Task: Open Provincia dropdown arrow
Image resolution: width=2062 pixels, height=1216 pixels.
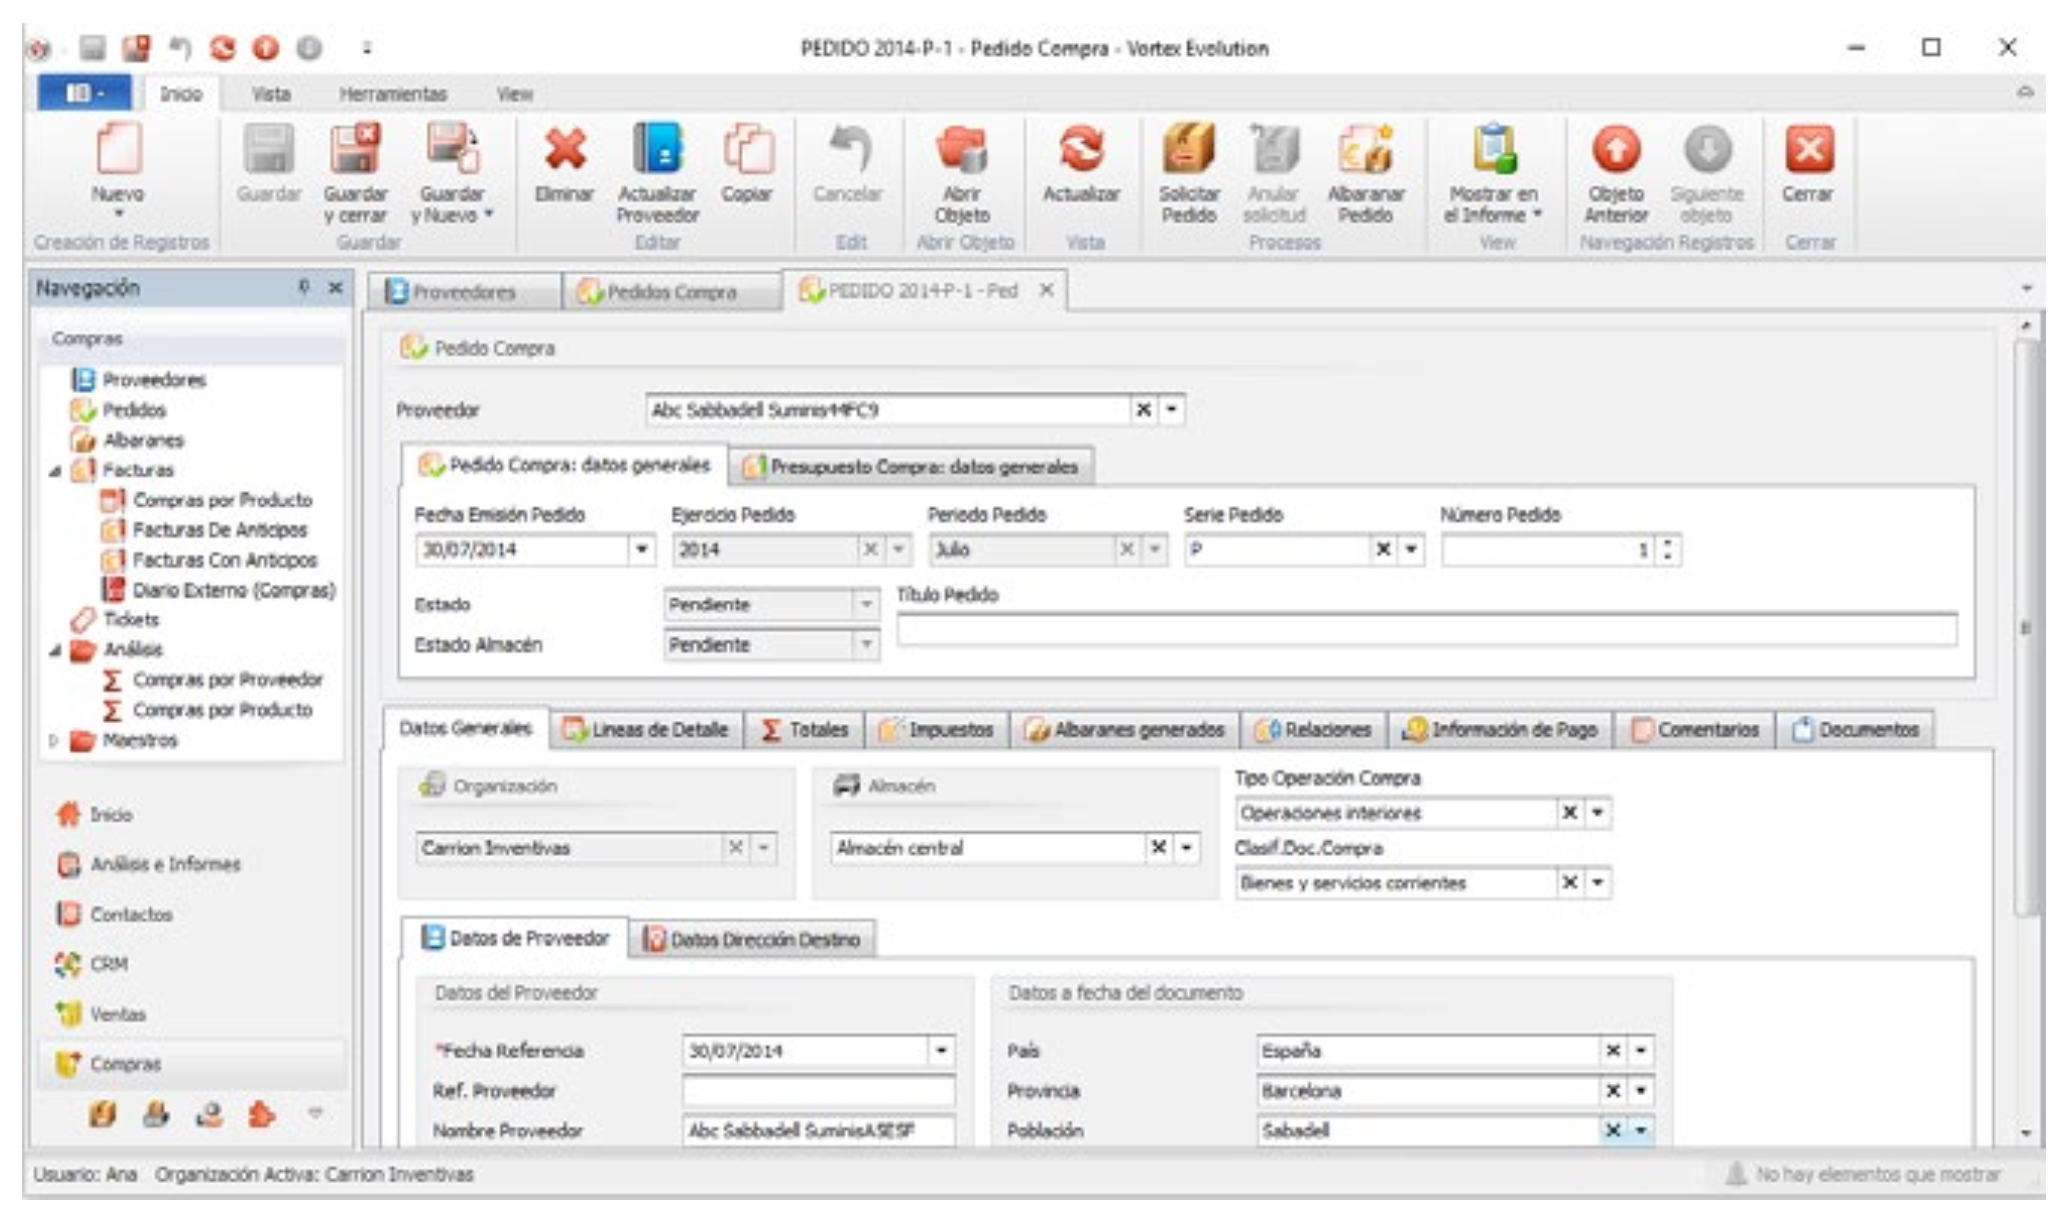Action: (x=1641, y=1091)
